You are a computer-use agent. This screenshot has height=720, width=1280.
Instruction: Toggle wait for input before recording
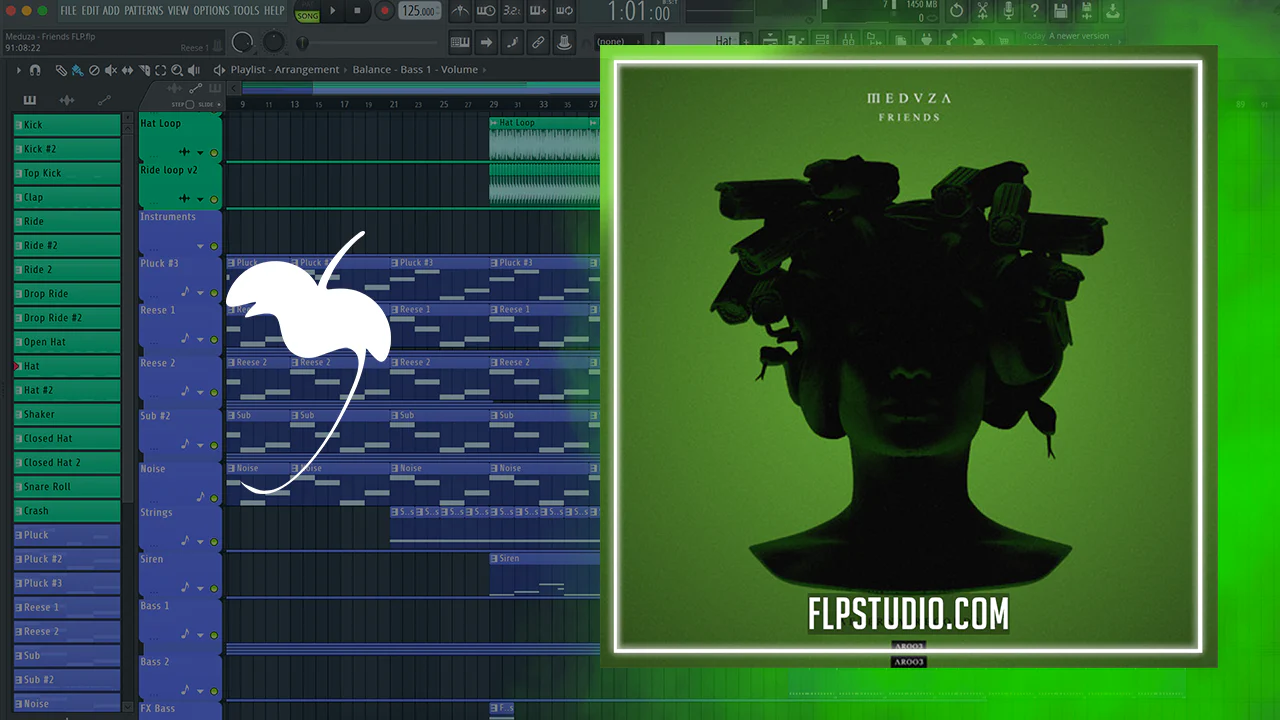485,11
